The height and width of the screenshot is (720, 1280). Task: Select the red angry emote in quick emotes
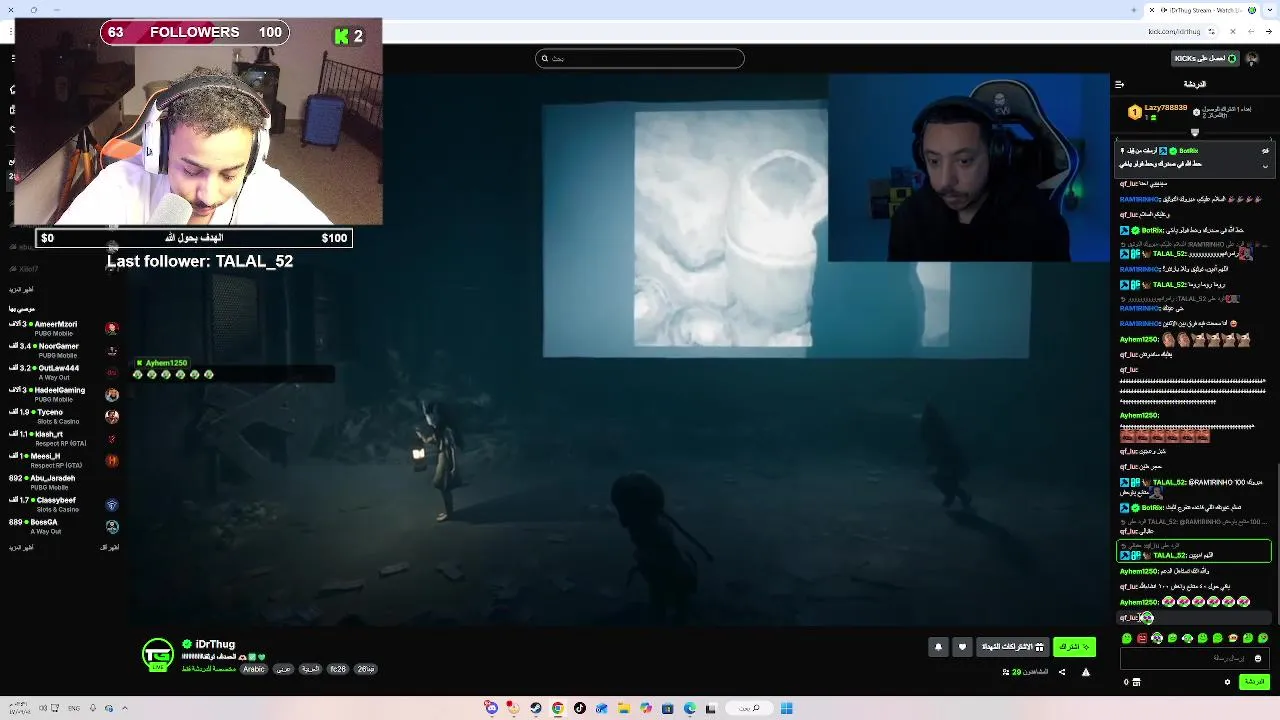1142,638
